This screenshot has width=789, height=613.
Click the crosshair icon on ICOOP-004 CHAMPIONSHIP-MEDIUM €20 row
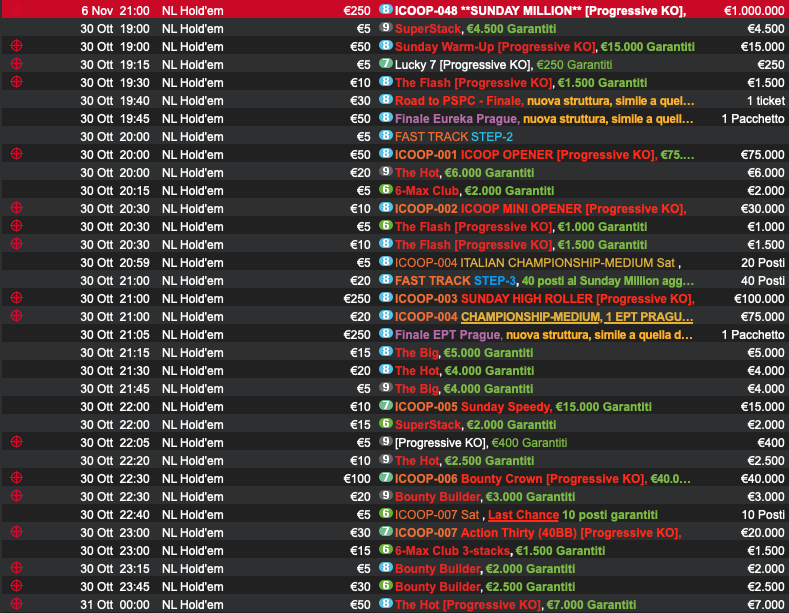pos(17,316)
